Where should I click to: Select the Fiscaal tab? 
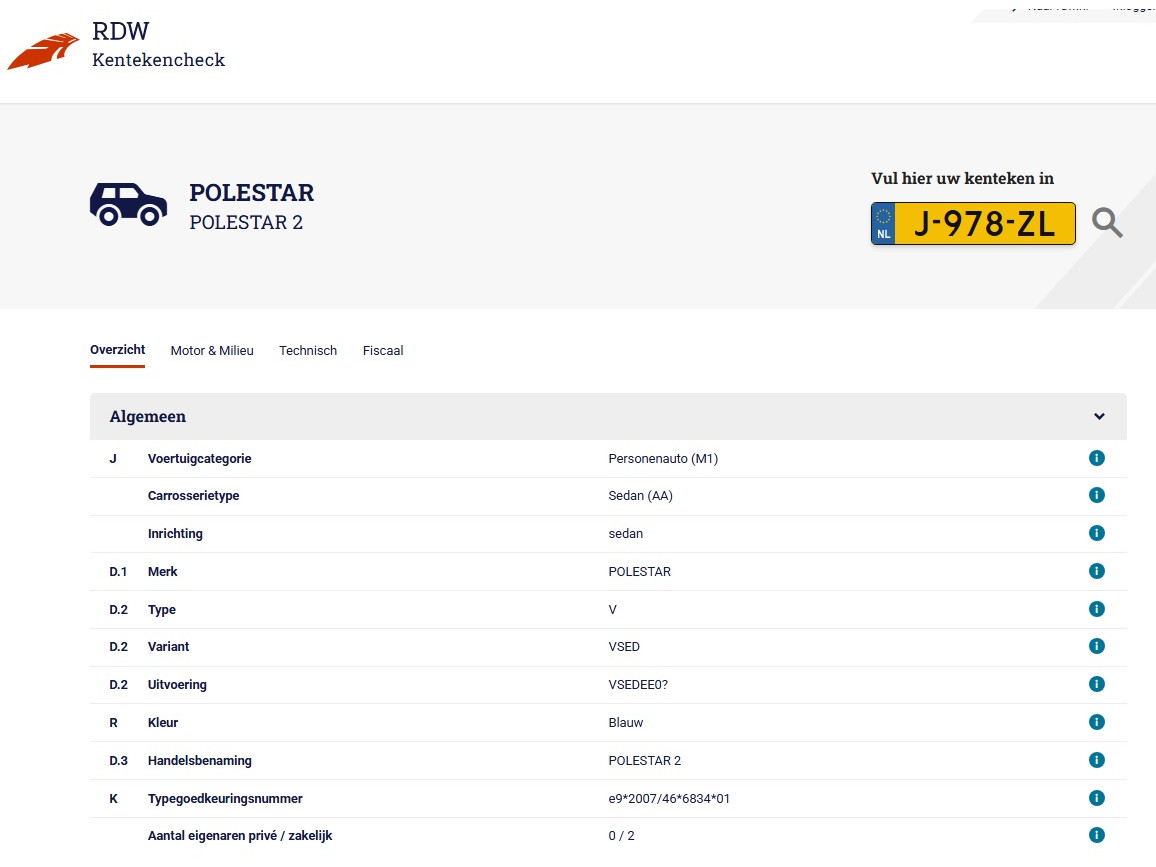pos(383,351)
